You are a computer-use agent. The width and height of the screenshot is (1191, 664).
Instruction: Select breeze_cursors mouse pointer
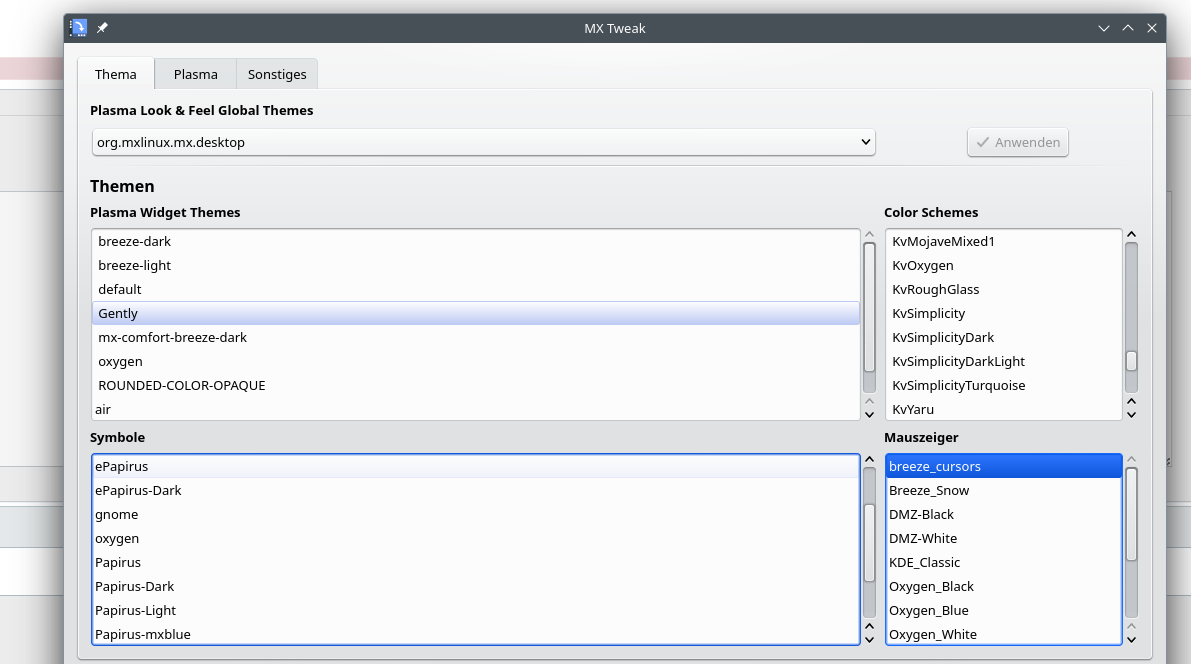pos(1003,466)
